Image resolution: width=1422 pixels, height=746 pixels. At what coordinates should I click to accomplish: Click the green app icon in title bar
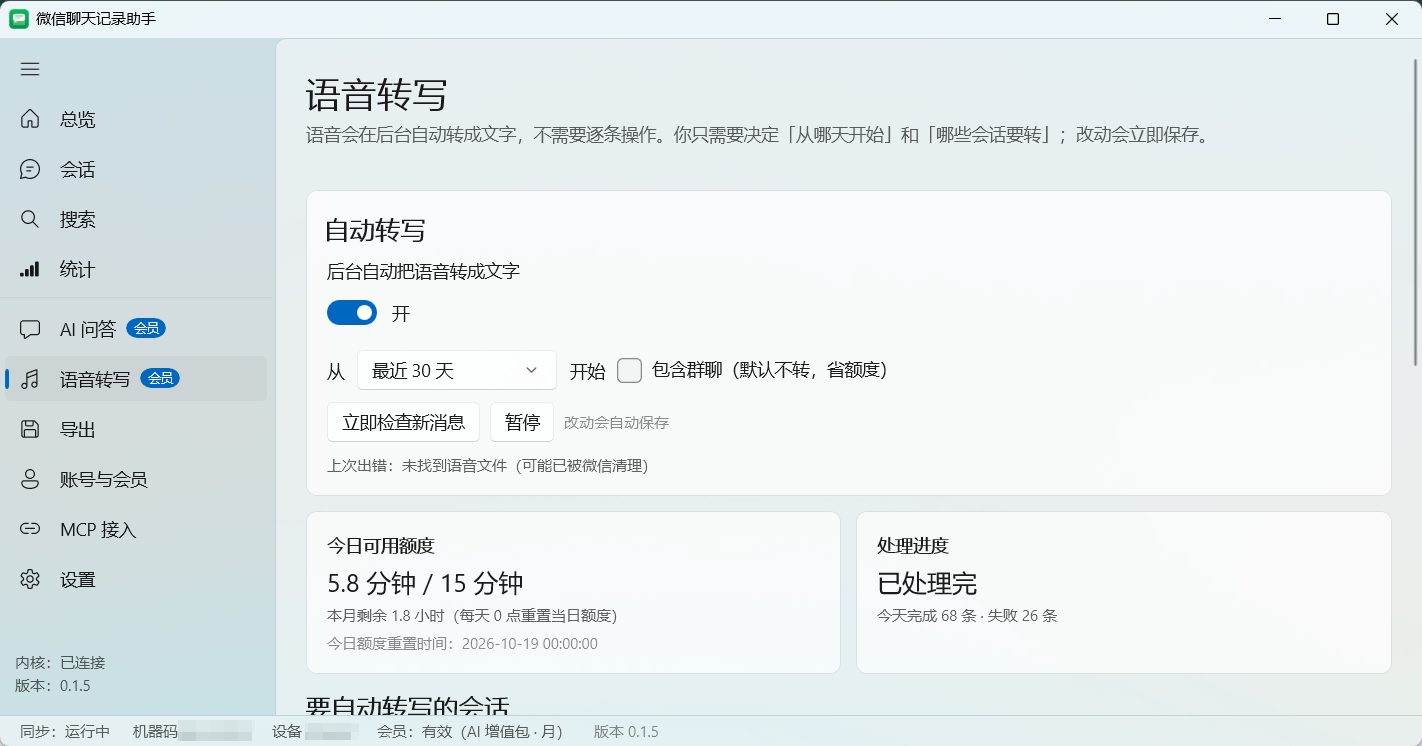click(x=19, y=19)
